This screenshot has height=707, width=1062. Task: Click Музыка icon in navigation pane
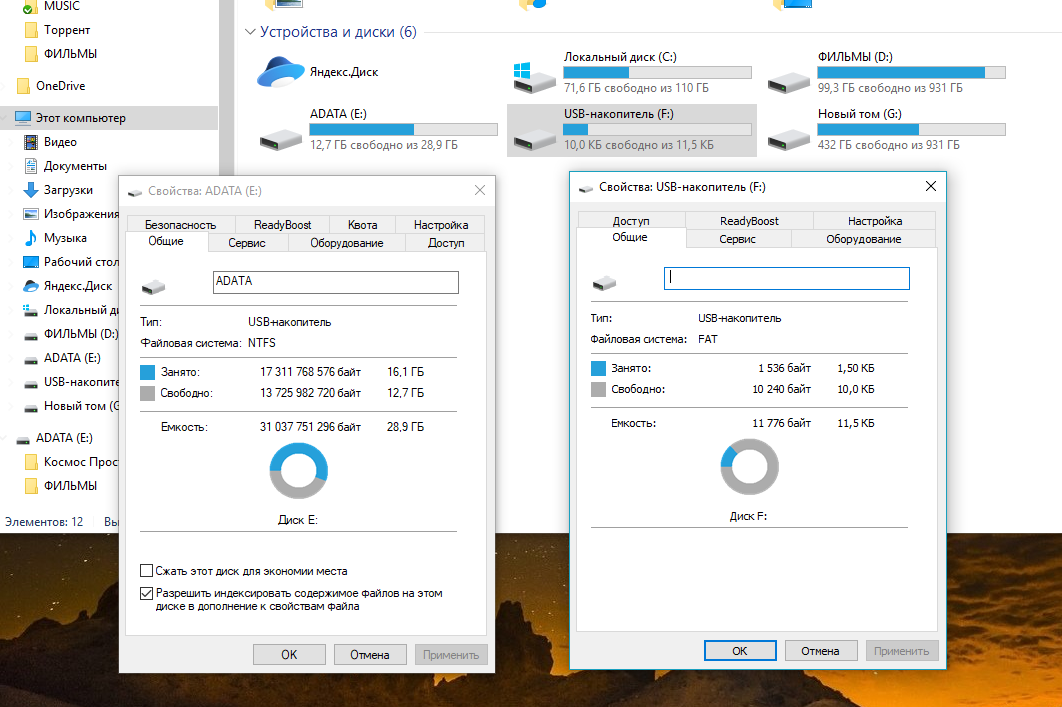(x=31, y=238)
